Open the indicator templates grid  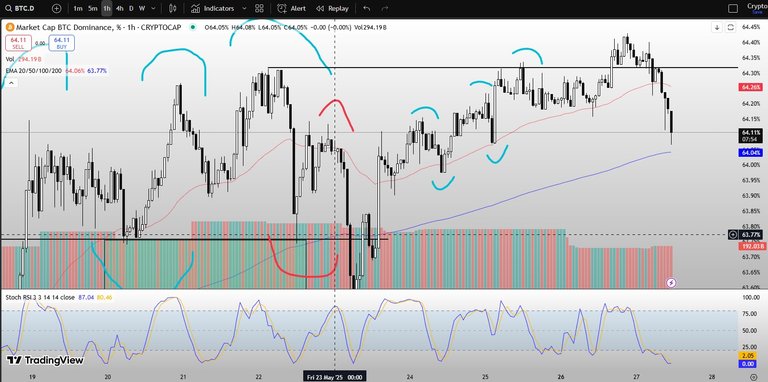point(260,8)
